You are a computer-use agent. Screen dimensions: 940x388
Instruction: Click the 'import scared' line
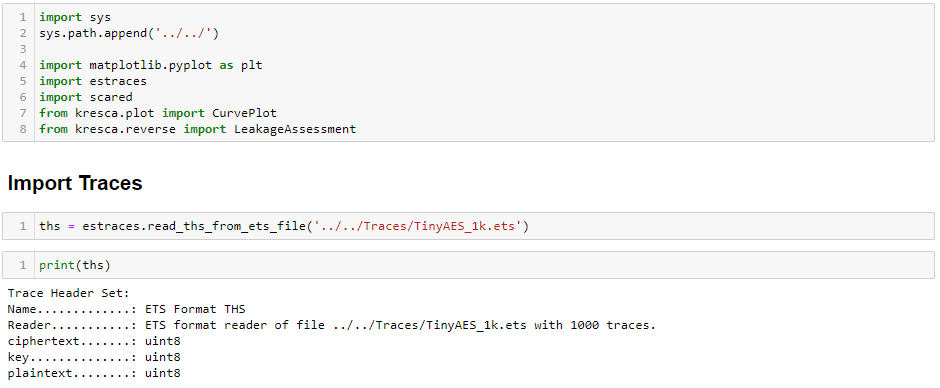point(86,97)
